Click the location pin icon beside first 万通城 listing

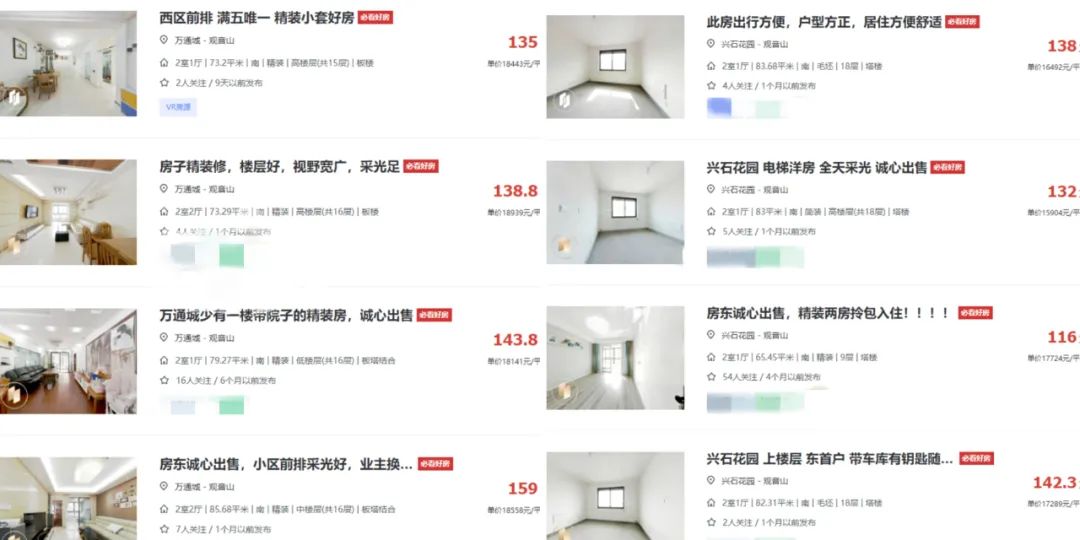coord(164,40)
